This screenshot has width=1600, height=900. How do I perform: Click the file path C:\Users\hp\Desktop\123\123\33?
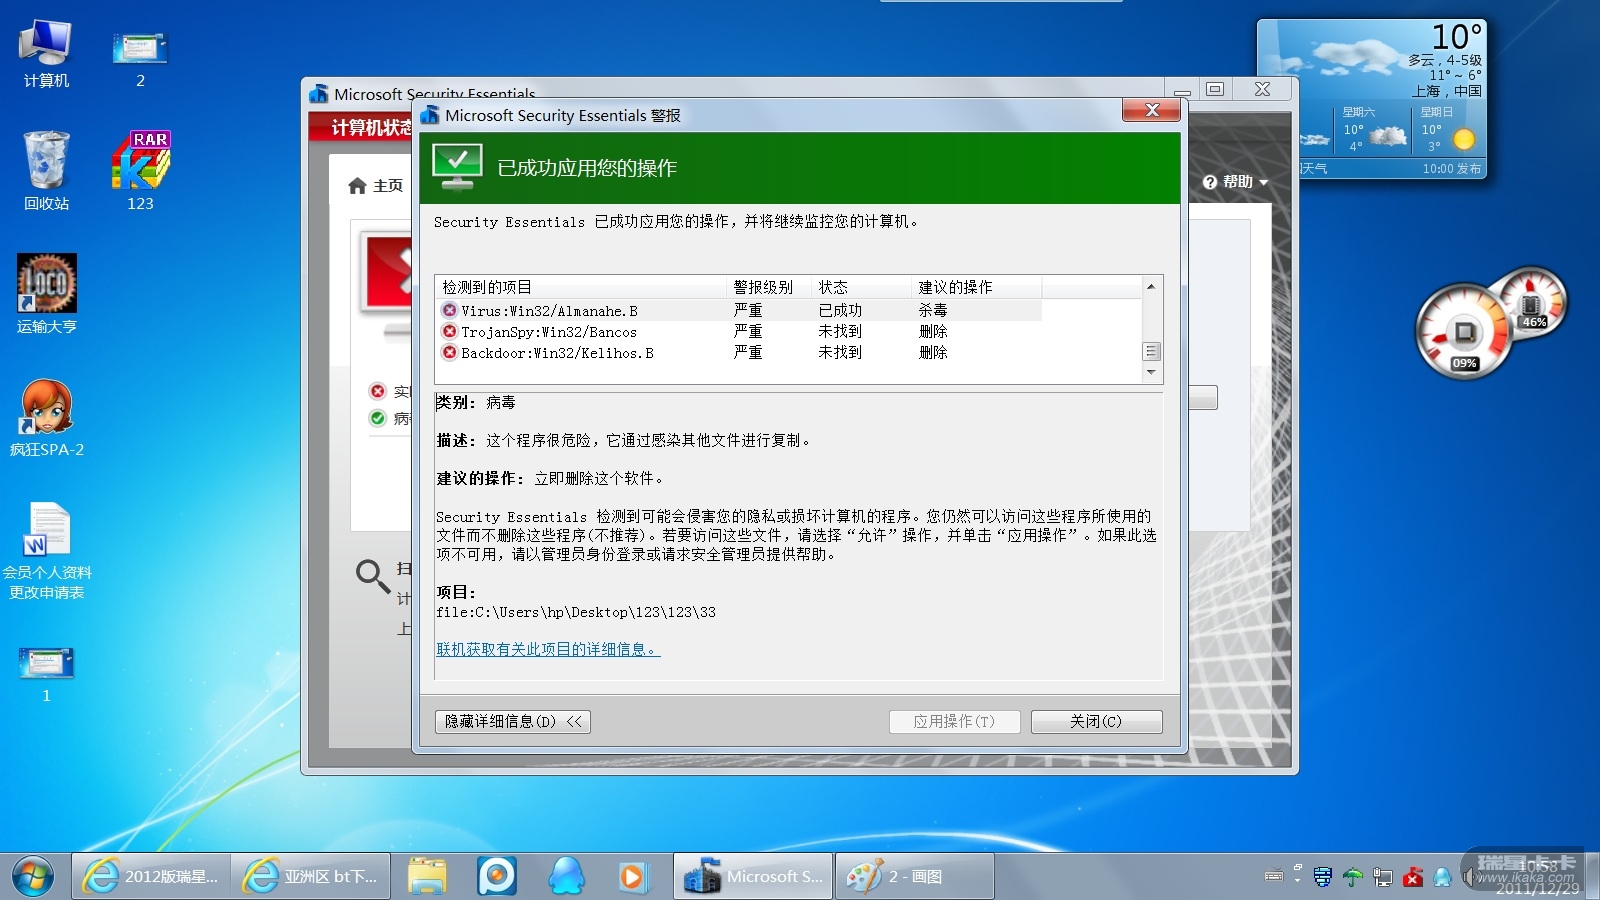point(576,612)
